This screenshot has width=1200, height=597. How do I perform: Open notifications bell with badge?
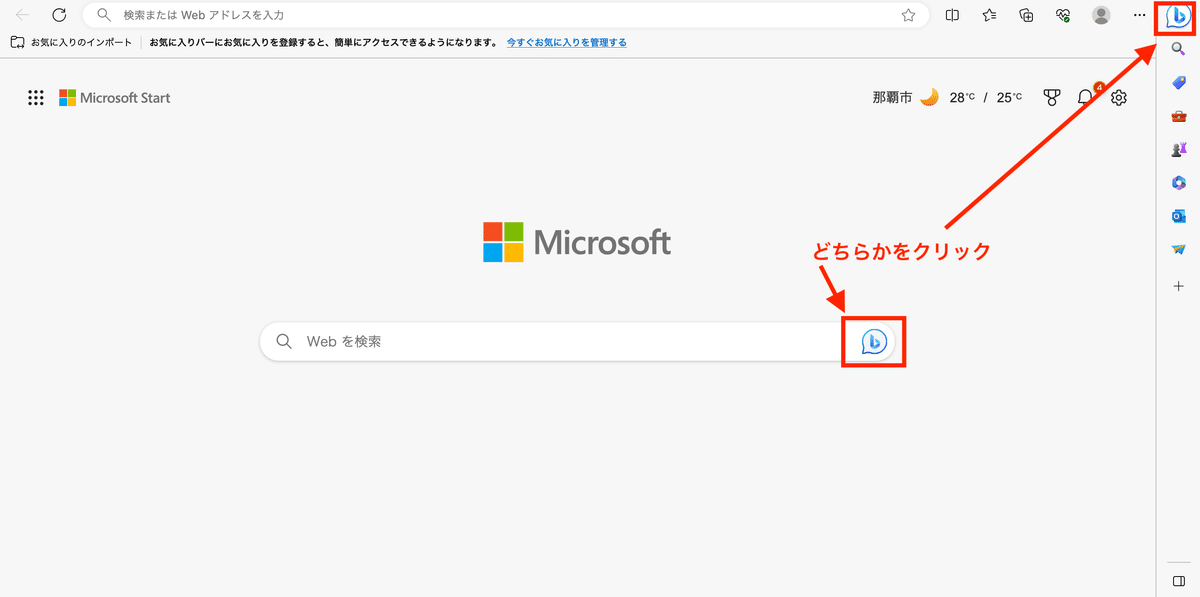(x=1087, y=96)
